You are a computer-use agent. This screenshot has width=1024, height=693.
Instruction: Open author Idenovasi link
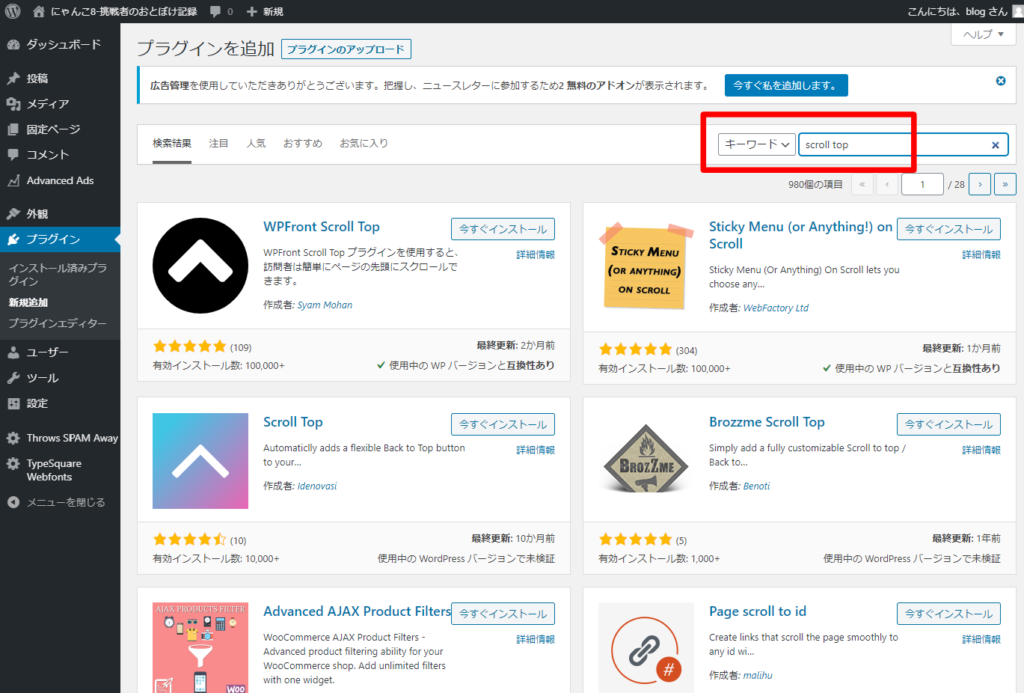tap(317, 486)
